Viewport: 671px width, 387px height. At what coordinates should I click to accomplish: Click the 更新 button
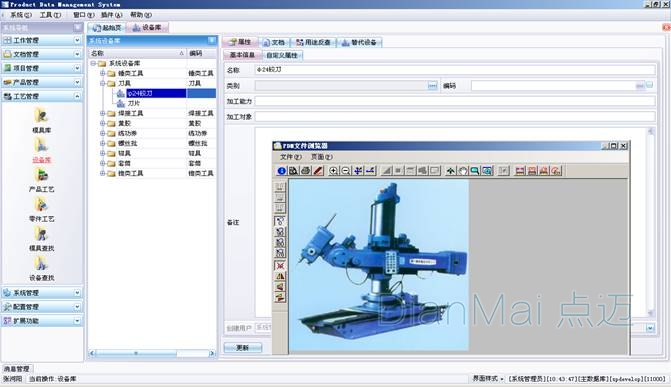point(243,348)
